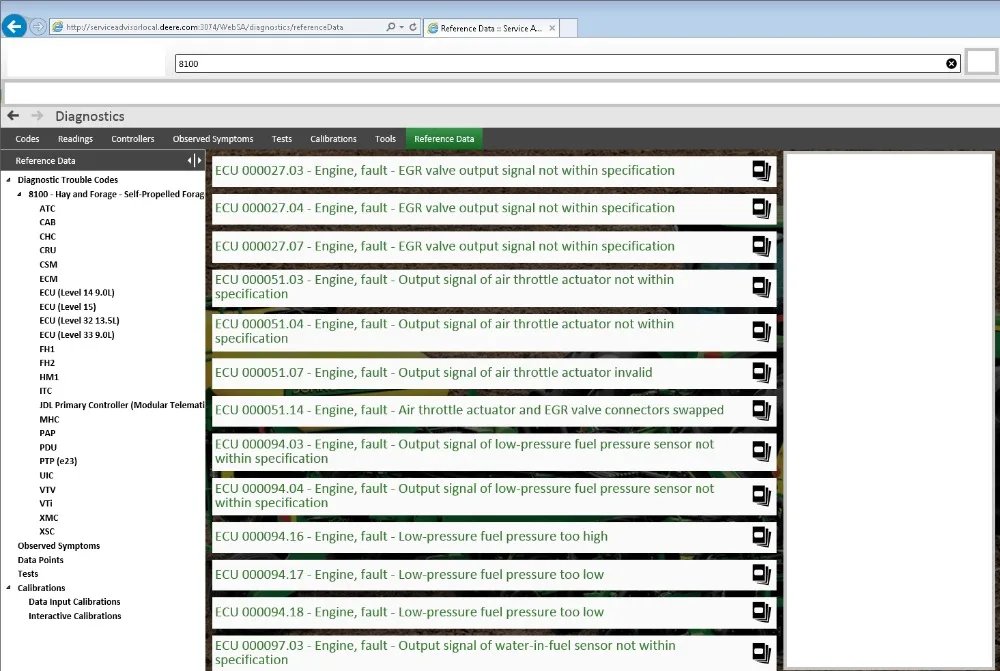Select ECU (Level 15) in tree

click(68, 307)
